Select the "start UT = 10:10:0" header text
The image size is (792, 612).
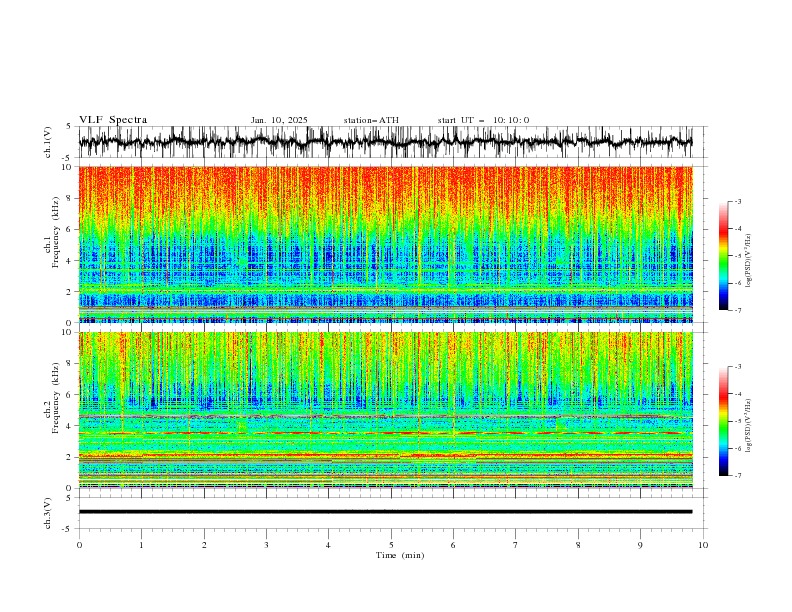483,120
